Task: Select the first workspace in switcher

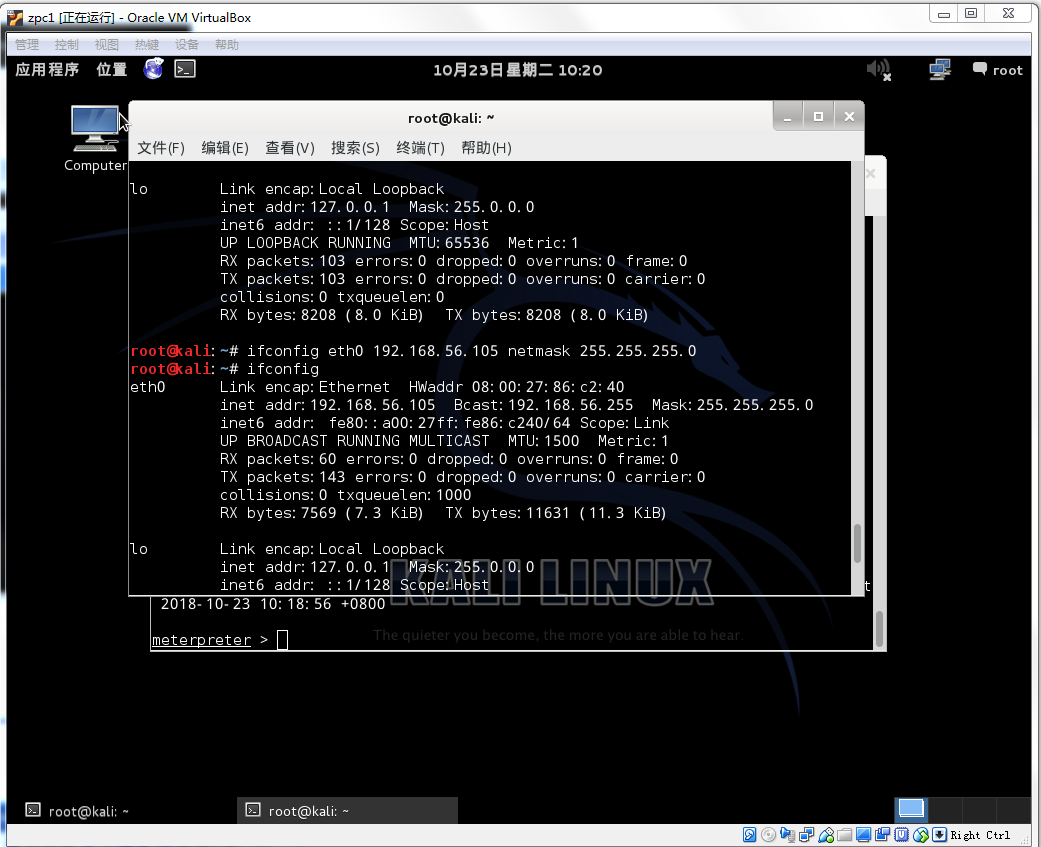Action: [x=911, y=810]
